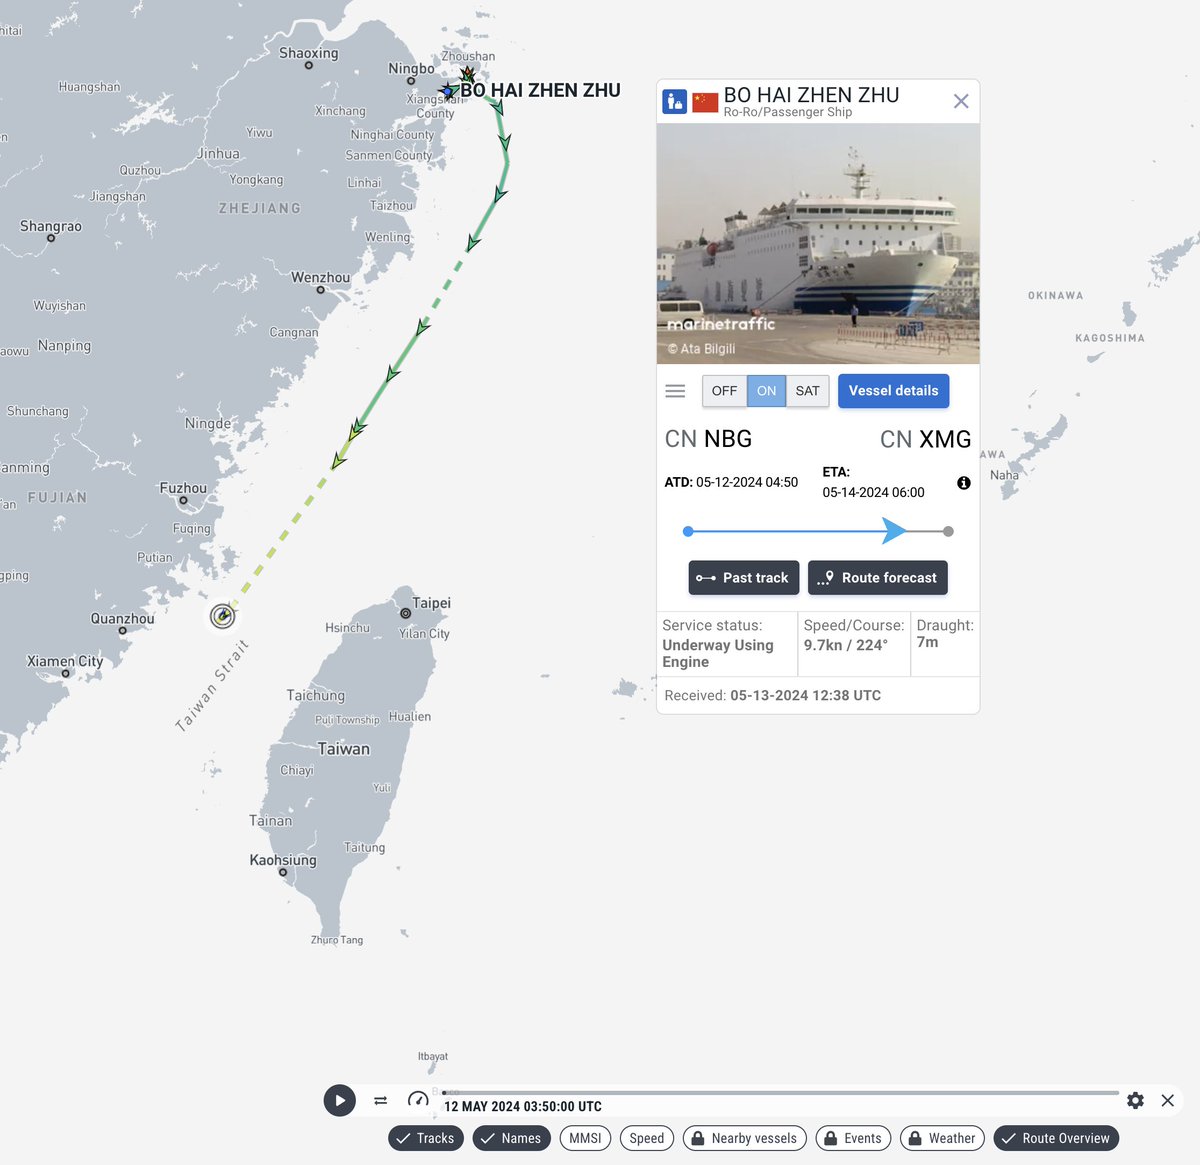Viewport: 1200px width, 1165px height.
Task: Click the vessel type icon beside the flag
Action: coord(675,101)
